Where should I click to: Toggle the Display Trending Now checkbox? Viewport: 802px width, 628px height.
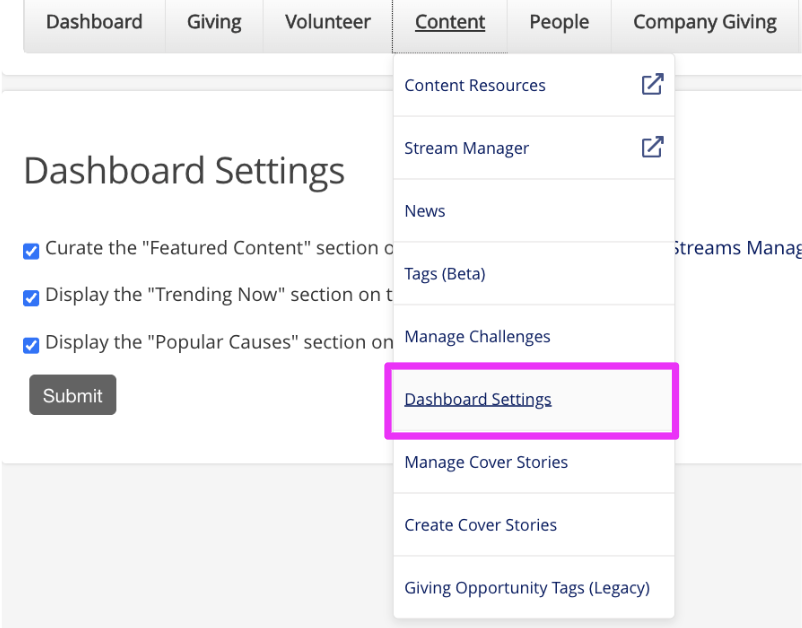tap(31, 298)
